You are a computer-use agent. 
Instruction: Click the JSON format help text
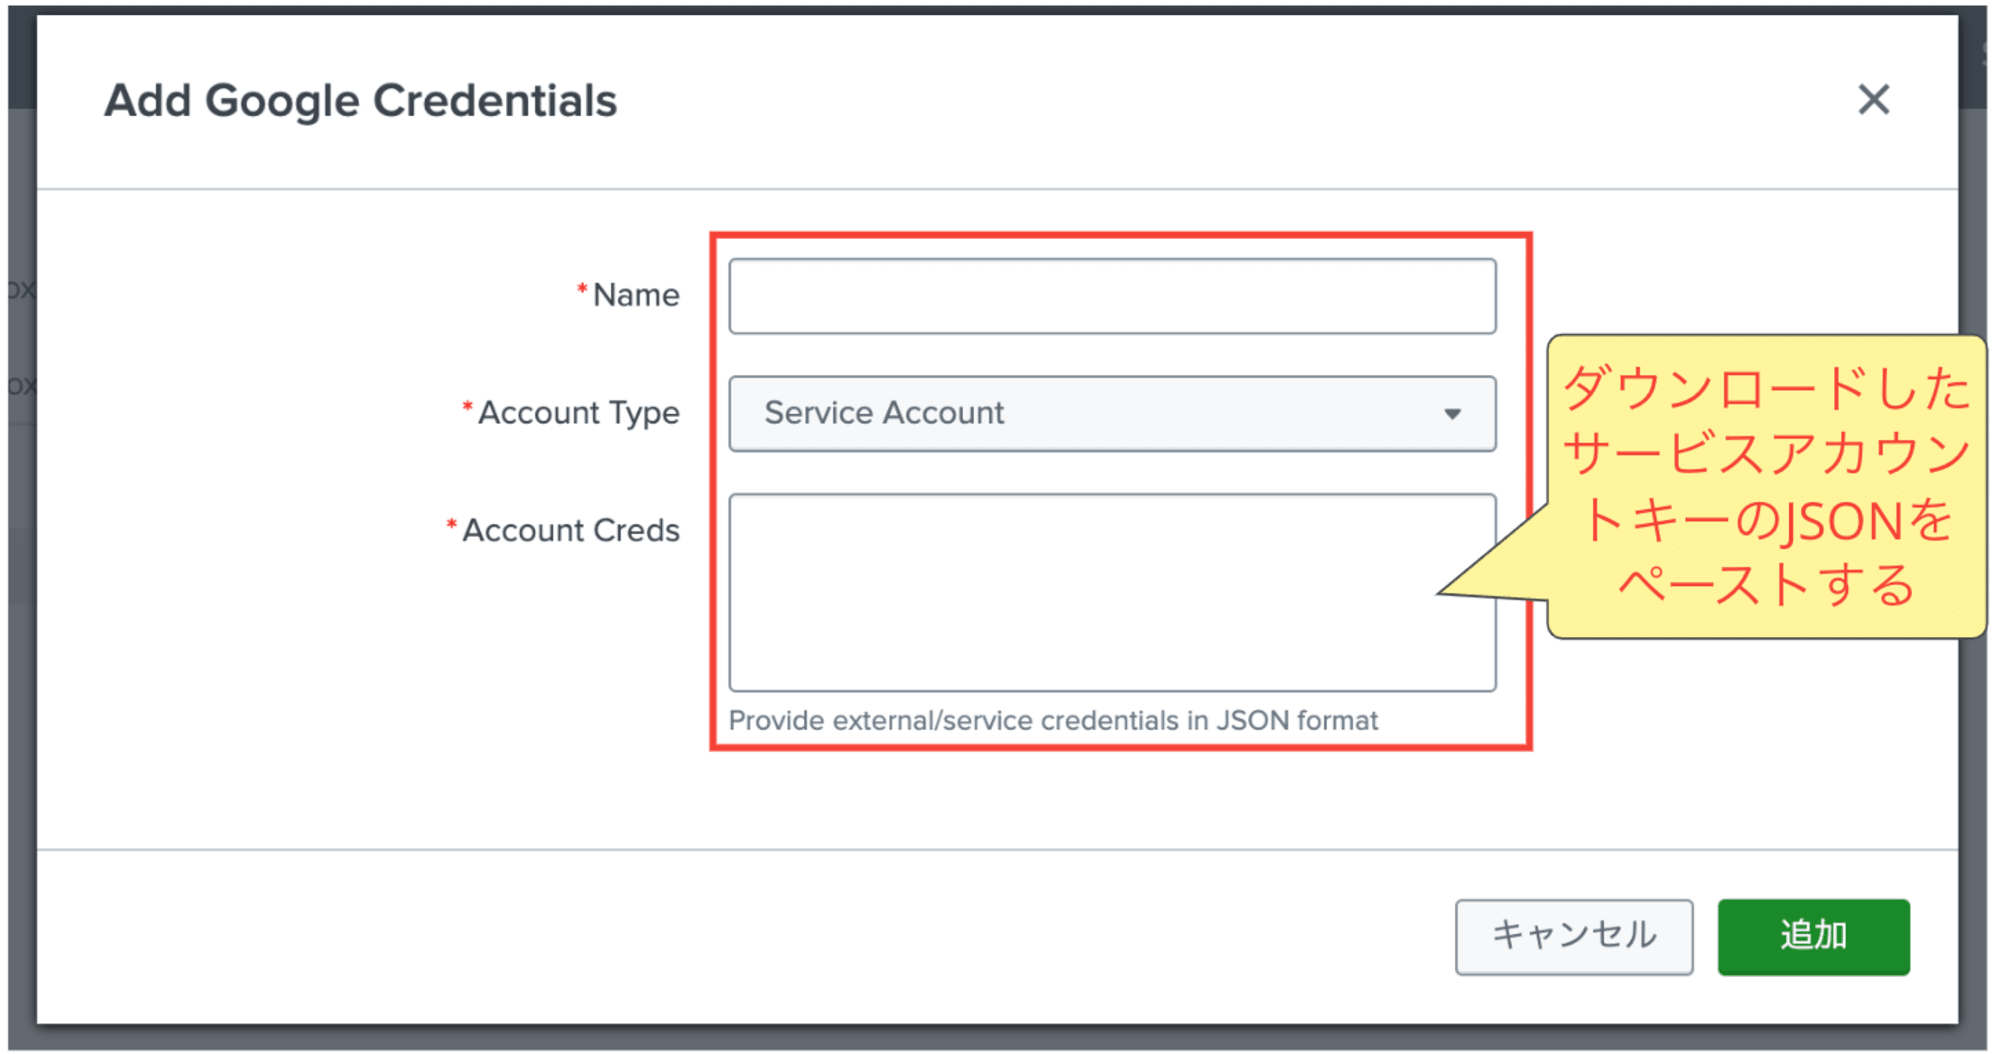(x=1053, y=720)
